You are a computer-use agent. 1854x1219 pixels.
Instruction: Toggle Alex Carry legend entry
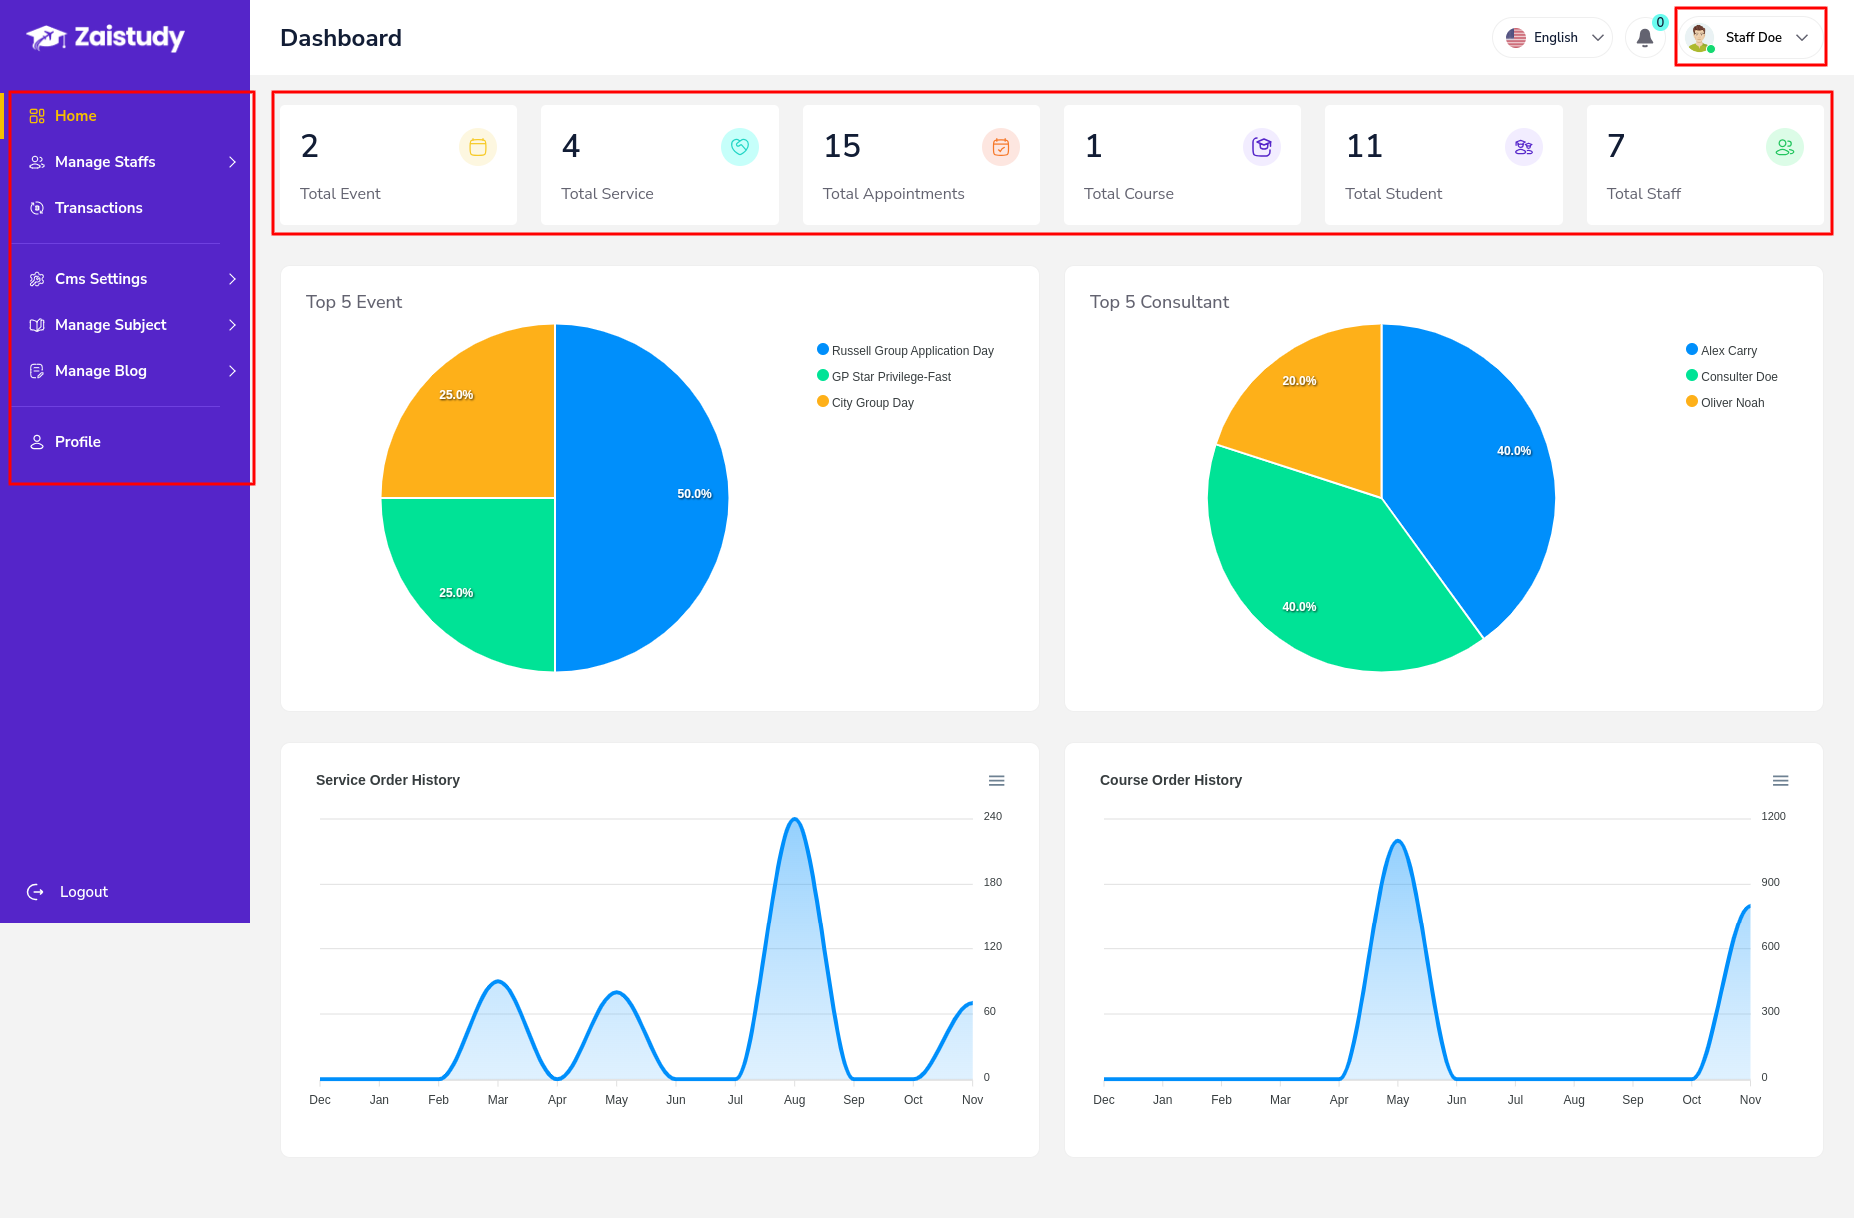[x=1722, y=351]
